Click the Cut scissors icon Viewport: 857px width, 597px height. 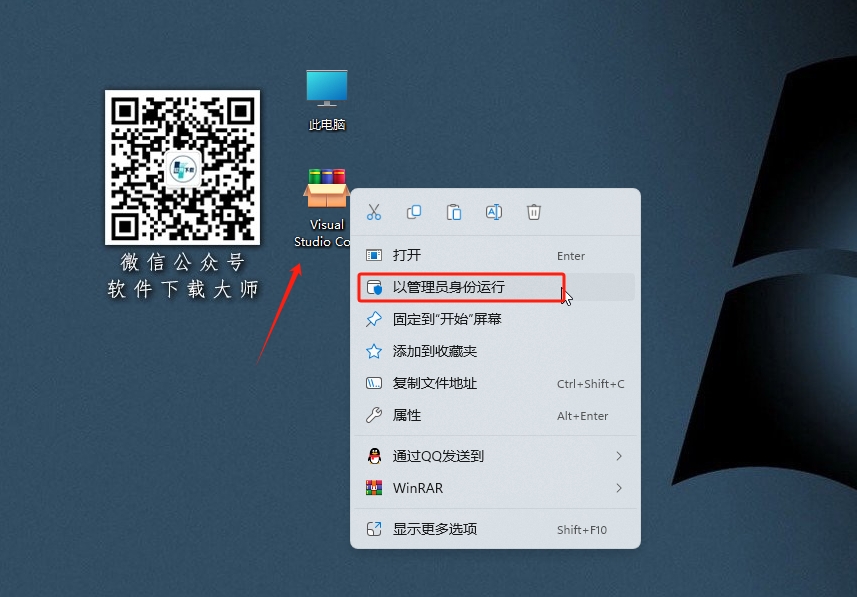pos(374,212)
